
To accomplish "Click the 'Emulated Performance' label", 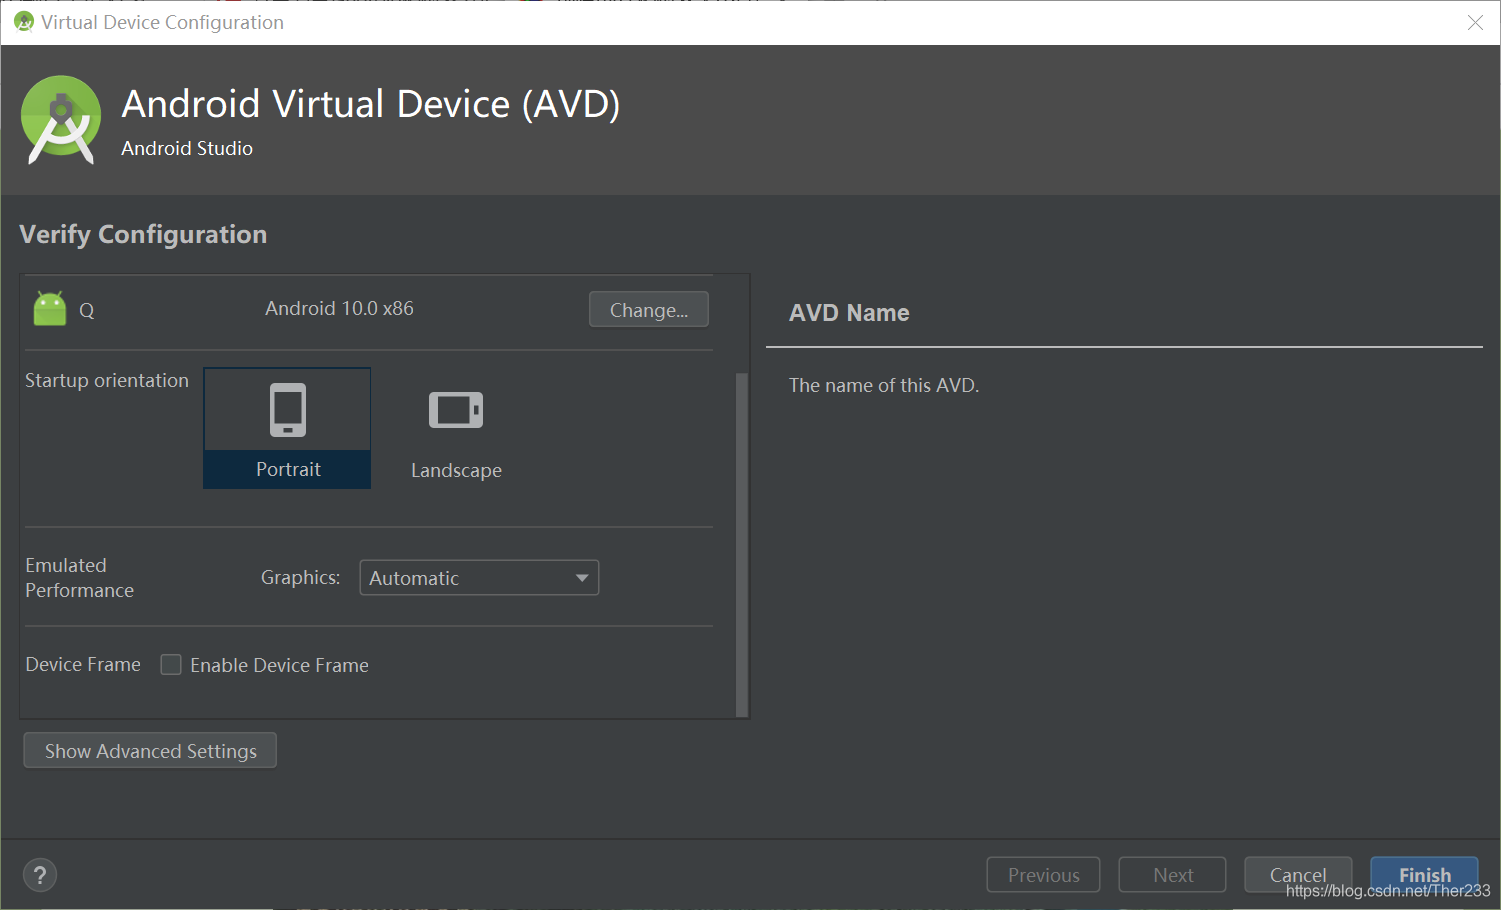I will click(x=79, y=578).
